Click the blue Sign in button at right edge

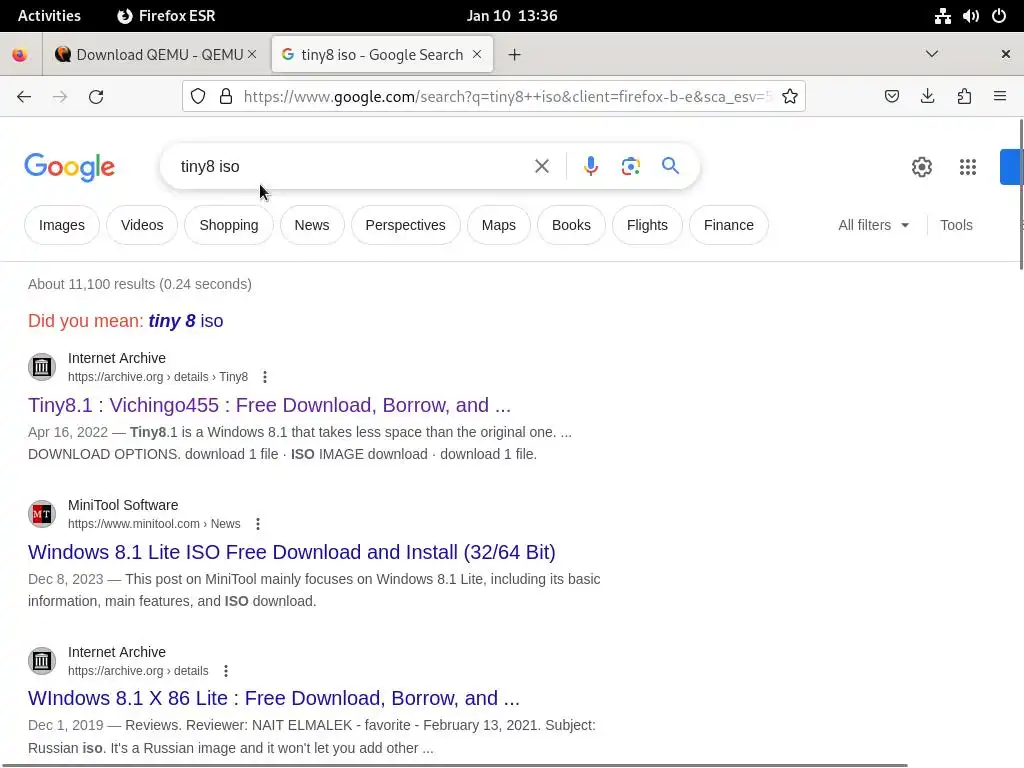(x=1010, y=167)
